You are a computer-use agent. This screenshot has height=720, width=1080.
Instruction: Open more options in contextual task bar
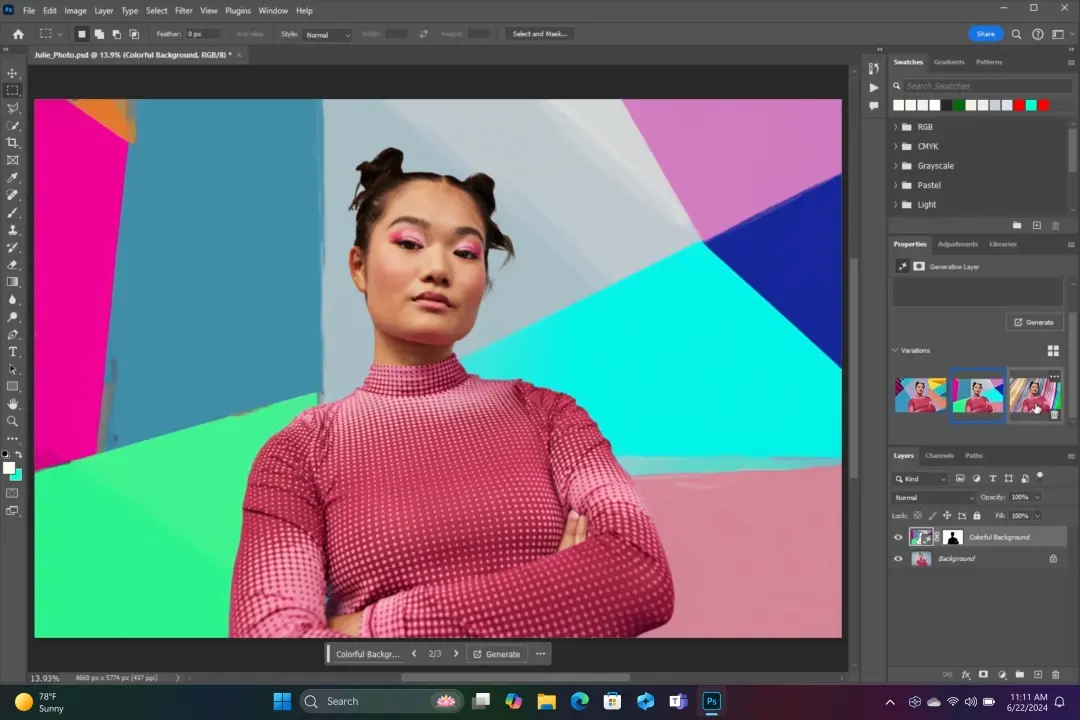pos(540,654)
